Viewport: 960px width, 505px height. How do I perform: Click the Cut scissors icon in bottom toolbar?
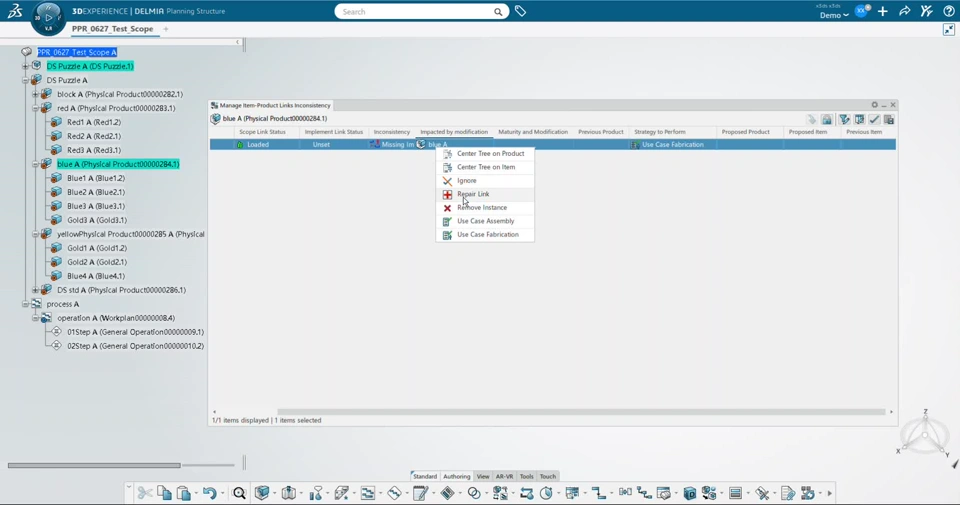click(145, 493)
